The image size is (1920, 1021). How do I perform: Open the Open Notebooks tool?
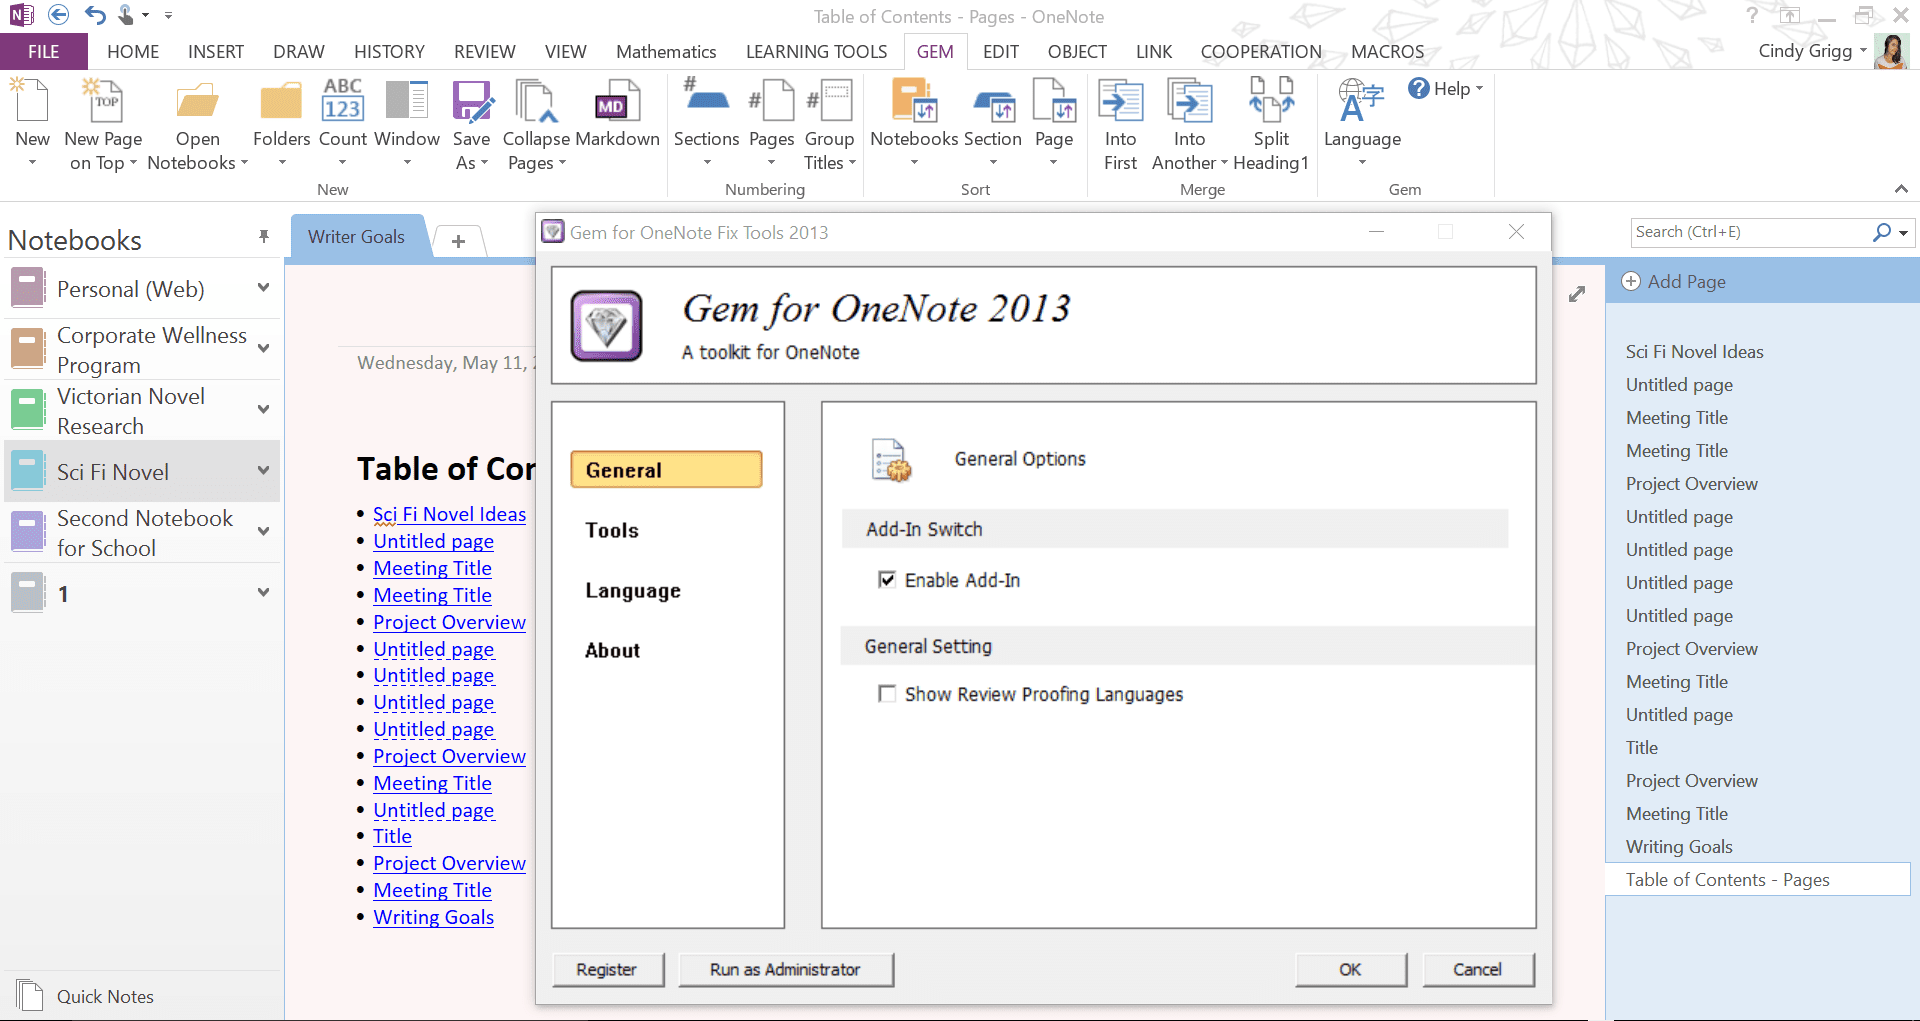pos(197,102)
